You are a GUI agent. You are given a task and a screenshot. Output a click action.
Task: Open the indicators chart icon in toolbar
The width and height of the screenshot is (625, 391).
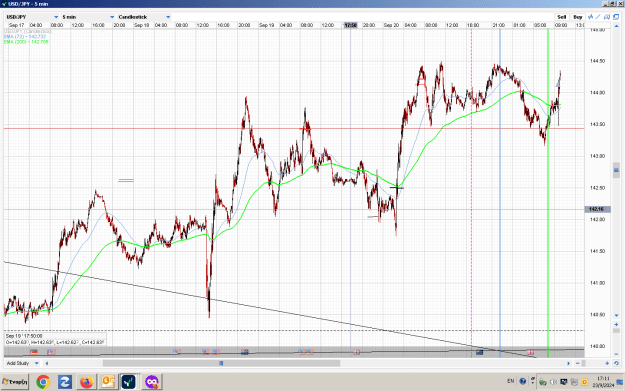(591, 17)
